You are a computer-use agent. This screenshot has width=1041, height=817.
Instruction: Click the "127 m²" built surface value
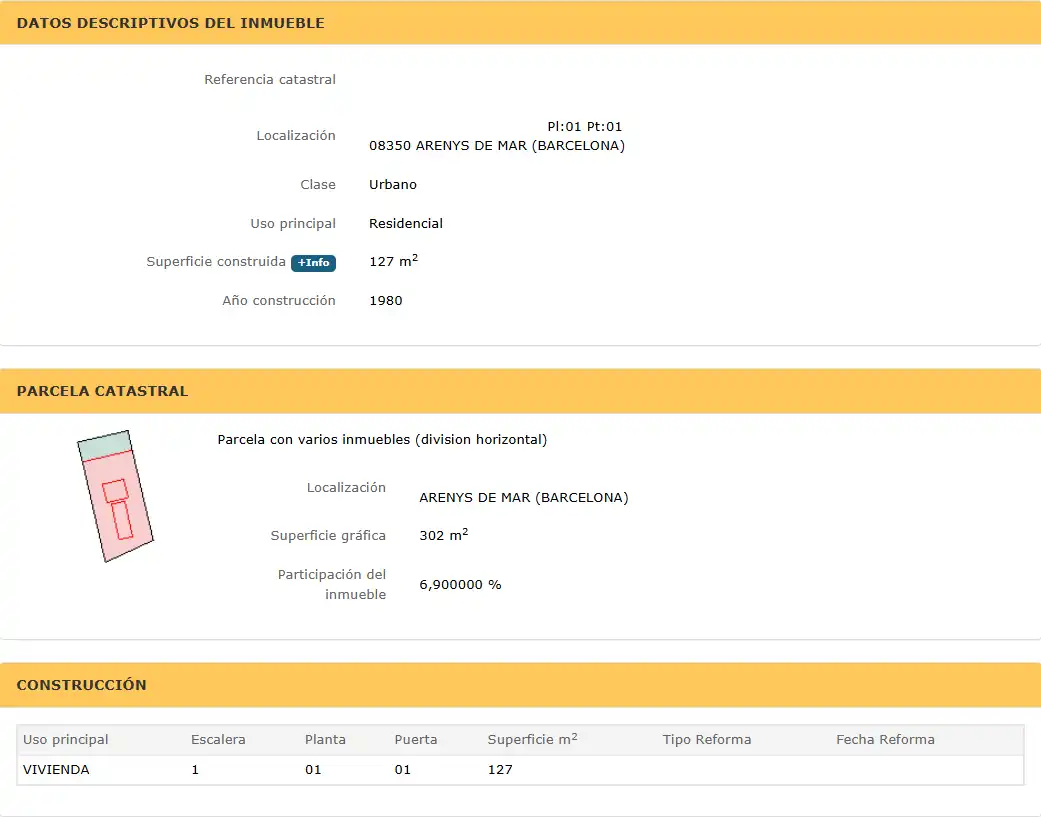[x=394, y=261]
